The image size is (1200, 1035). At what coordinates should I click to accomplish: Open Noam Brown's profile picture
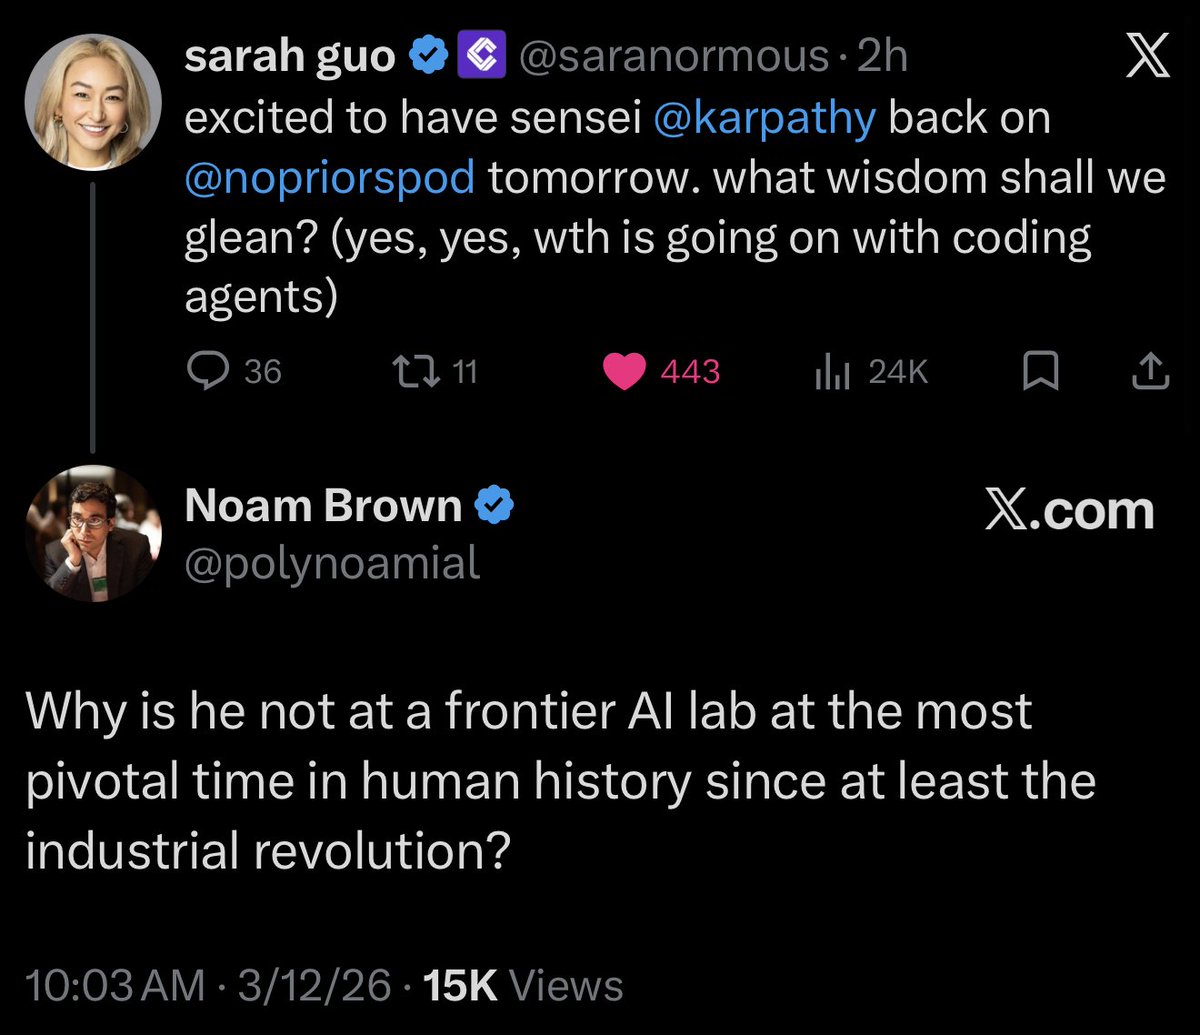point(92,535)
